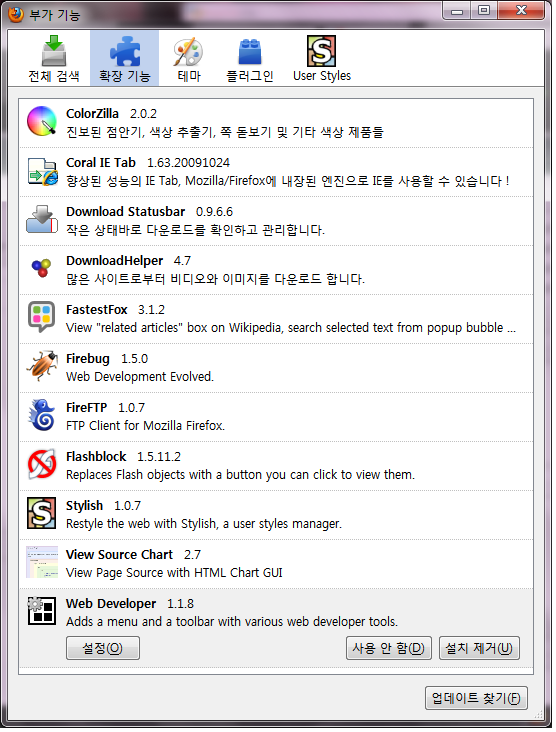Click 'Adds a menu and a toolbar' description
Viewport: 556px width, 732px height.
232,622
